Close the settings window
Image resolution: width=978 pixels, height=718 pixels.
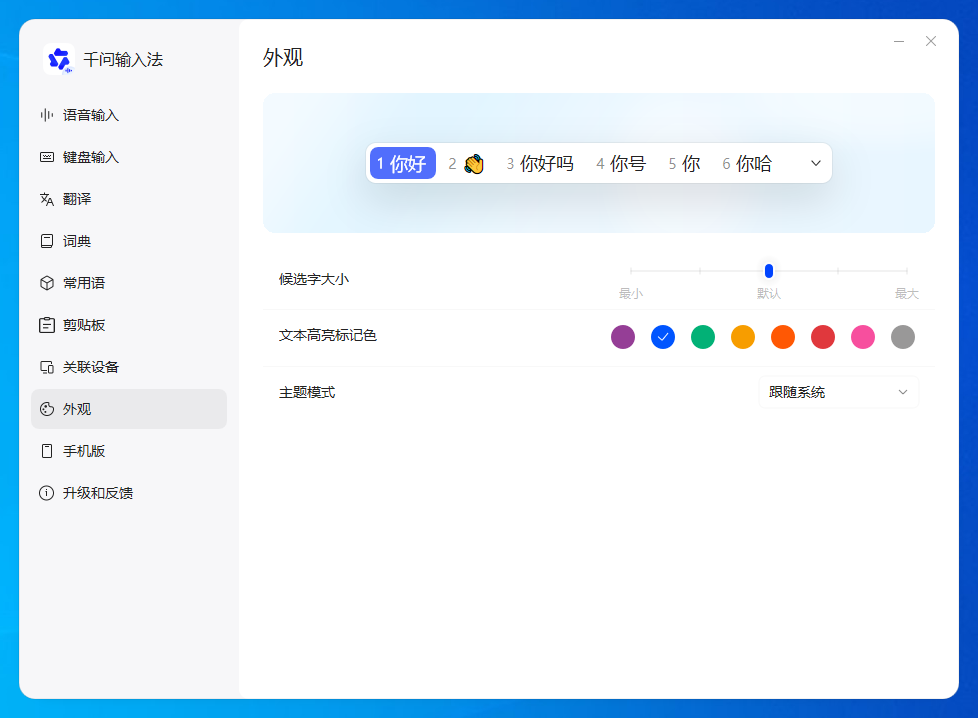tap(931, 41)
